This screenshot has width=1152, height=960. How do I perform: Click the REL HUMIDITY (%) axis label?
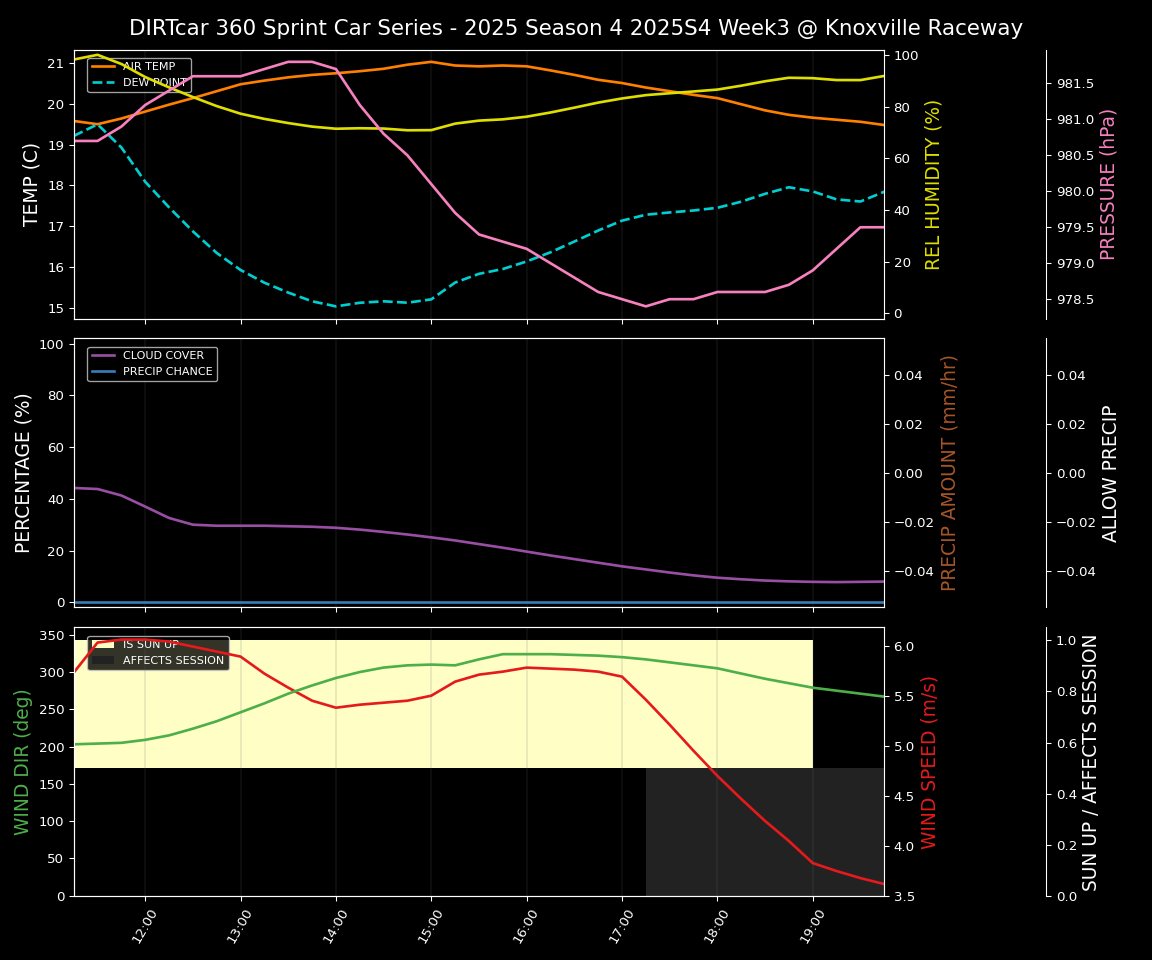933,184
